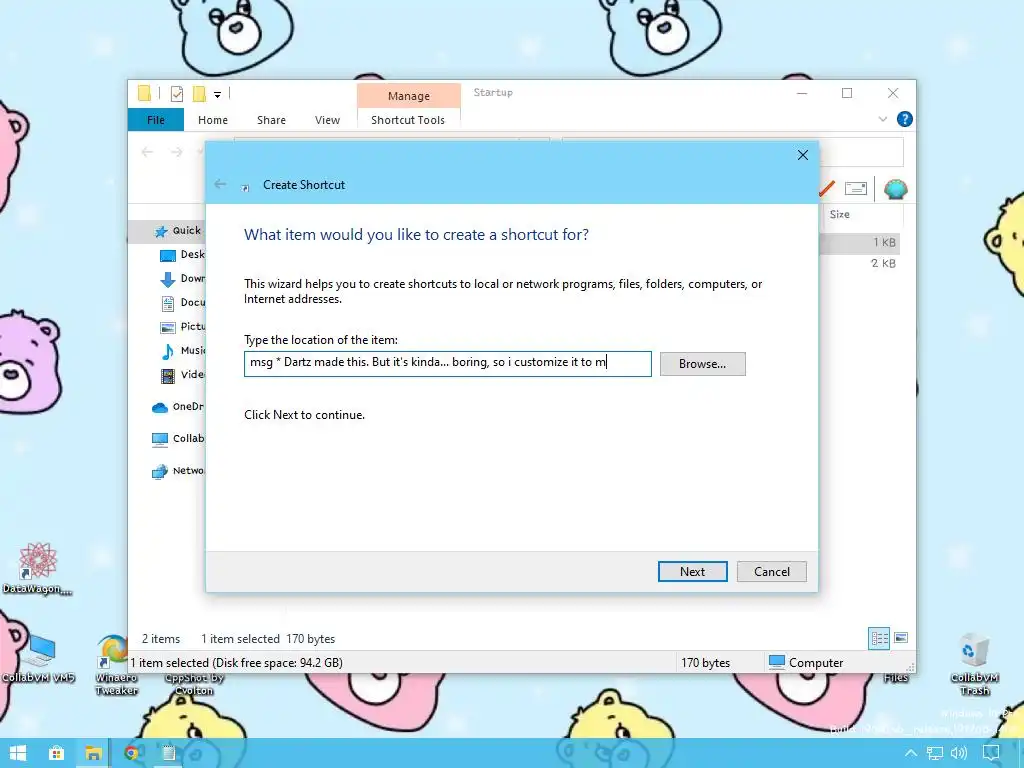Open Winaero Tweaker desktop shortcut

pyautogui.click(x=116, y=664)
